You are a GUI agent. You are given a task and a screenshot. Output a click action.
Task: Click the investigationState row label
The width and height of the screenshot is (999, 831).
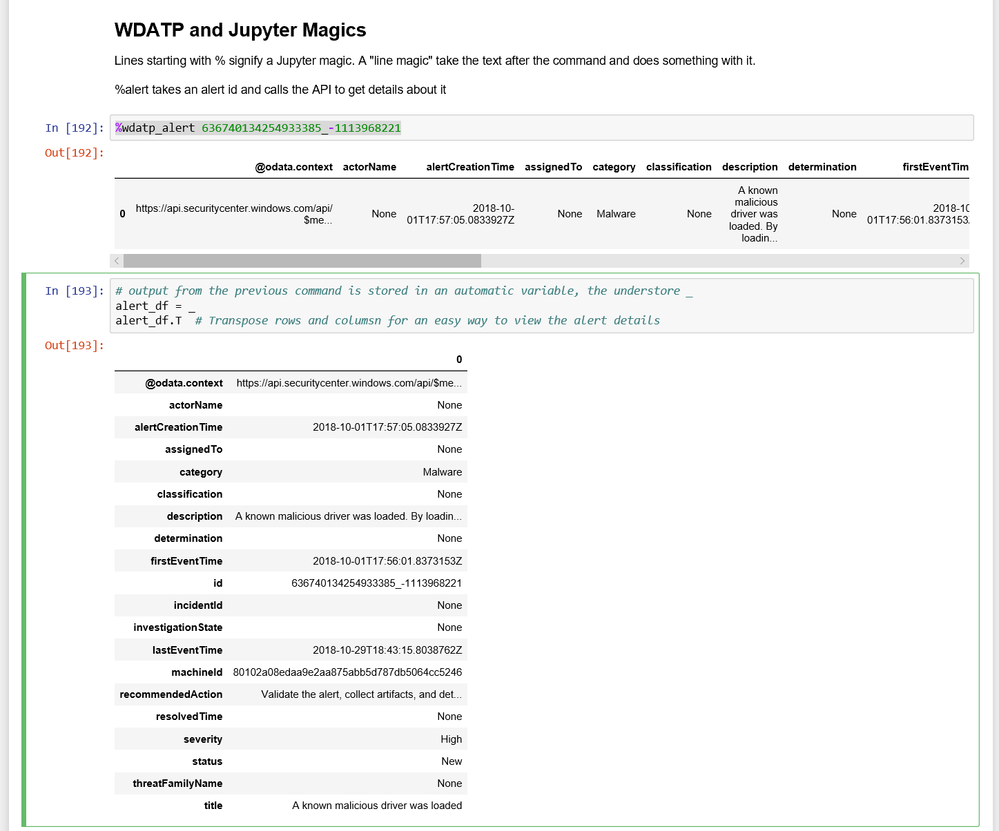tap(178, 628)
